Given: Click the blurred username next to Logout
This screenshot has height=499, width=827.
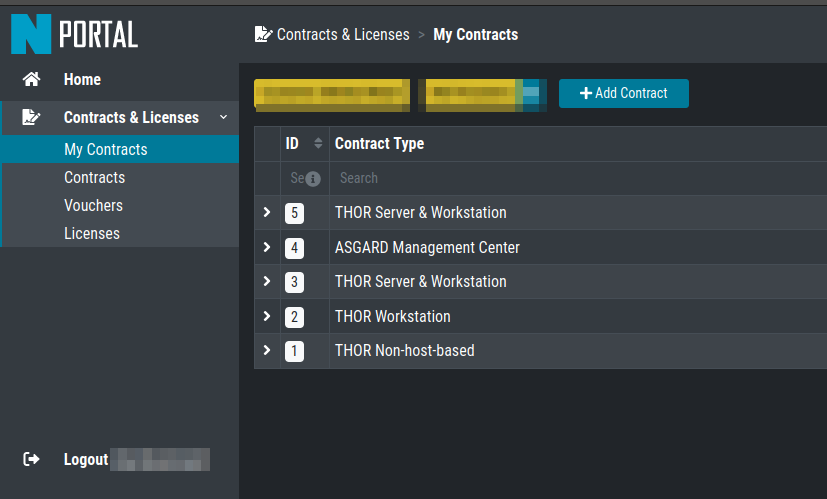Looking at the screenshot, I should click(160, 459).
